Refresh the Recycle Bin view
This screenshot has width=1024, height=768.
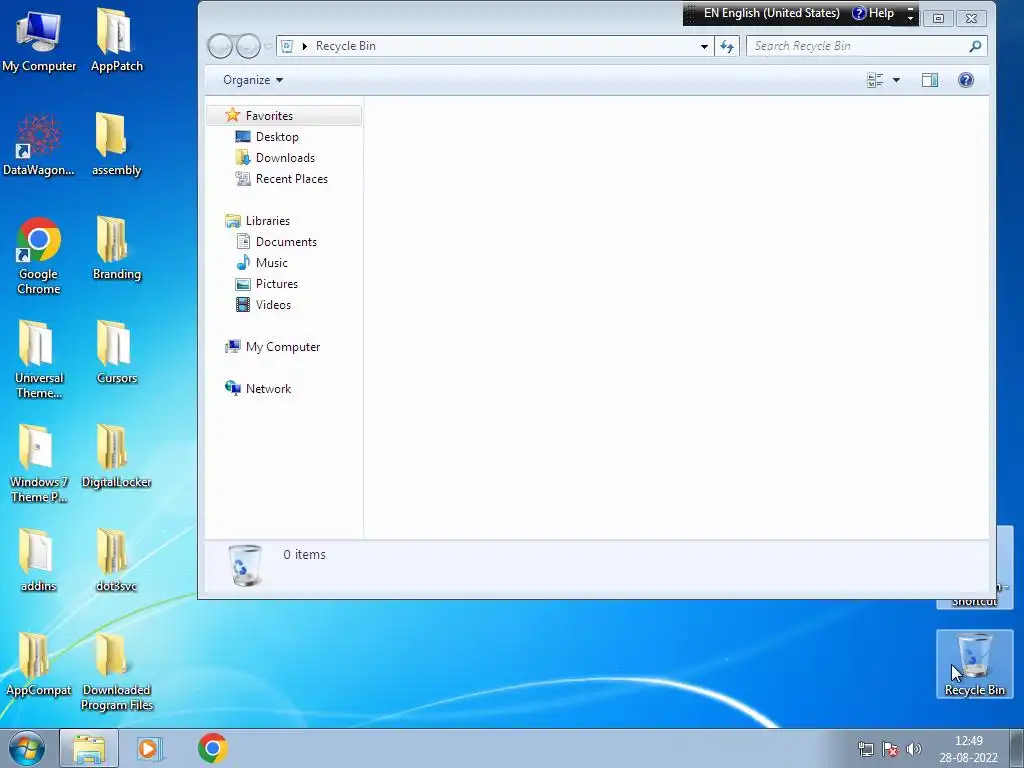pyautogui.click(x=727, y=46)
